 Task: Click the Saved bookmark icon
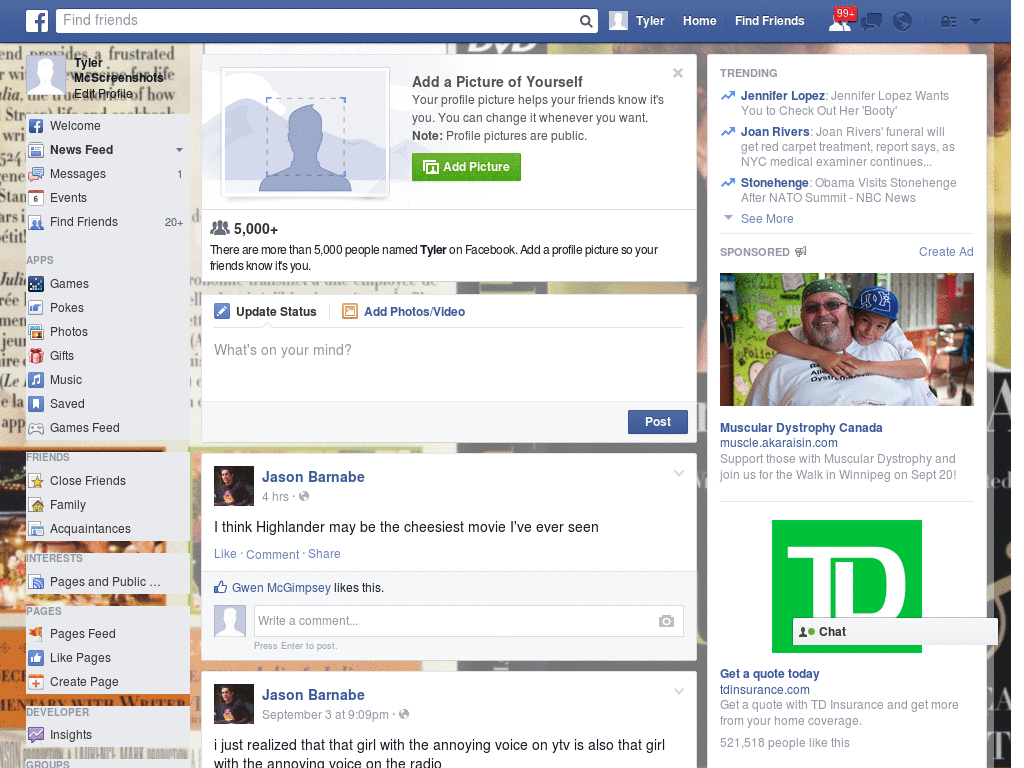click(x=37, y=404)
